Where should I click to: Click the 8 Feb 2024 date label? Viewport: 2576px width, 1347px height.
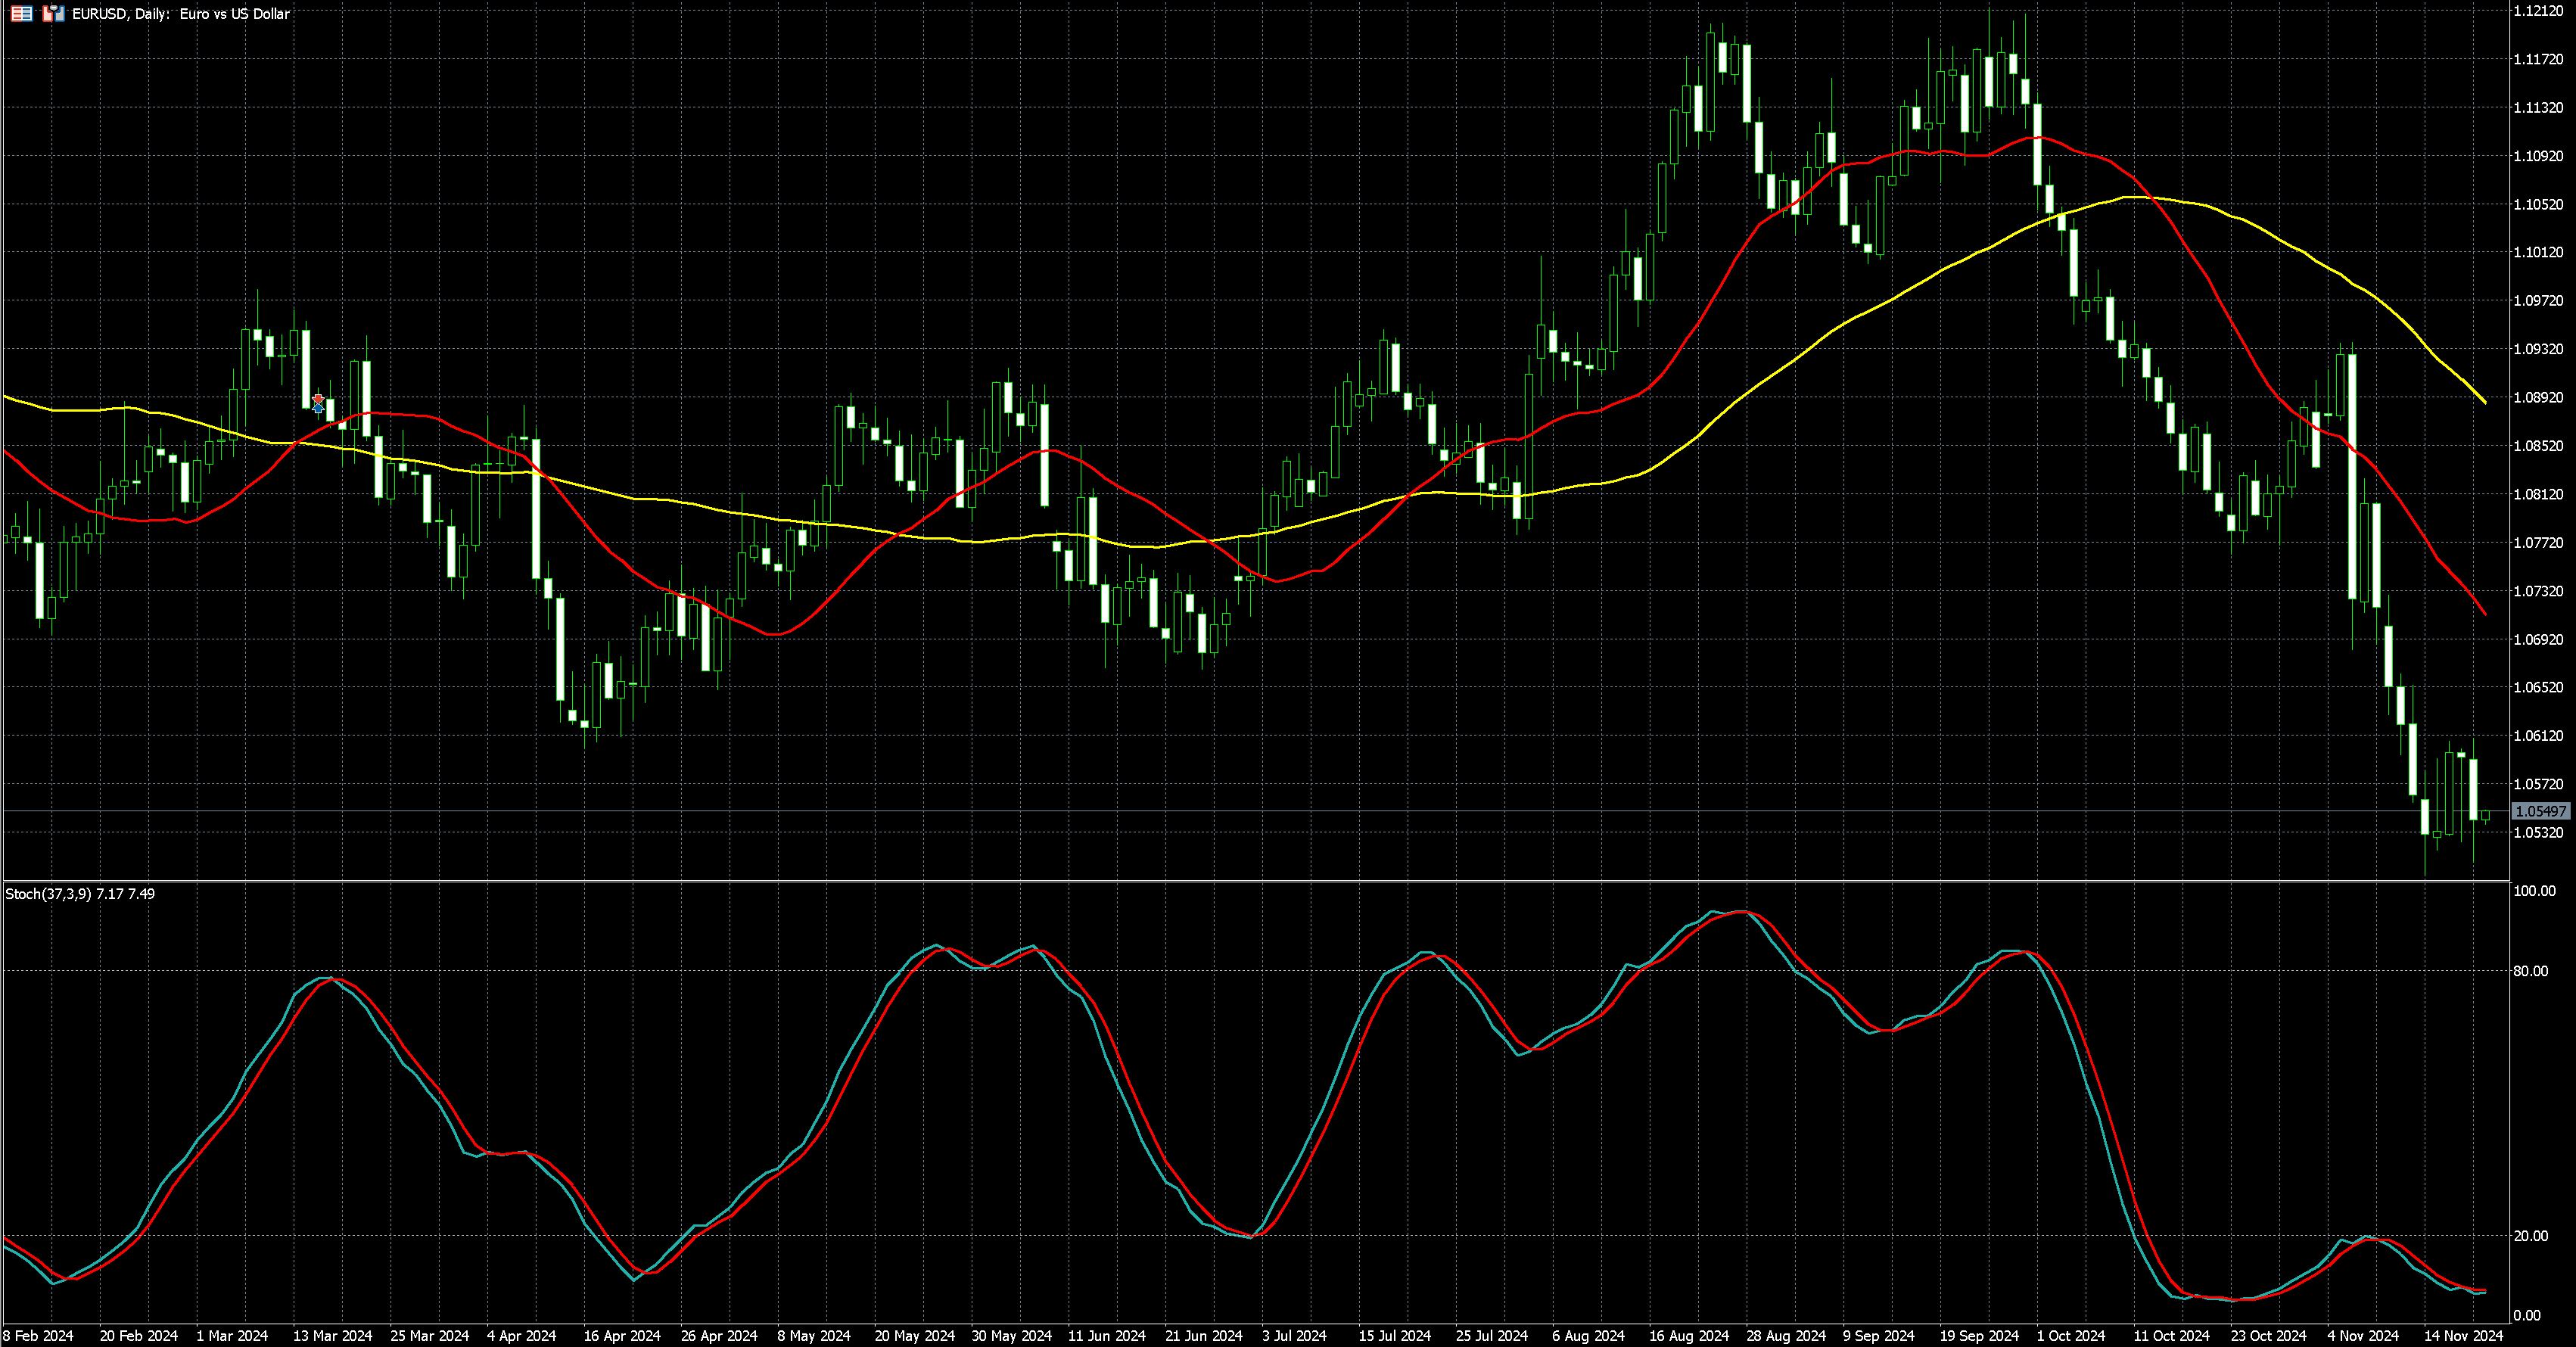pyautogui.click(x=38, y=1336)
